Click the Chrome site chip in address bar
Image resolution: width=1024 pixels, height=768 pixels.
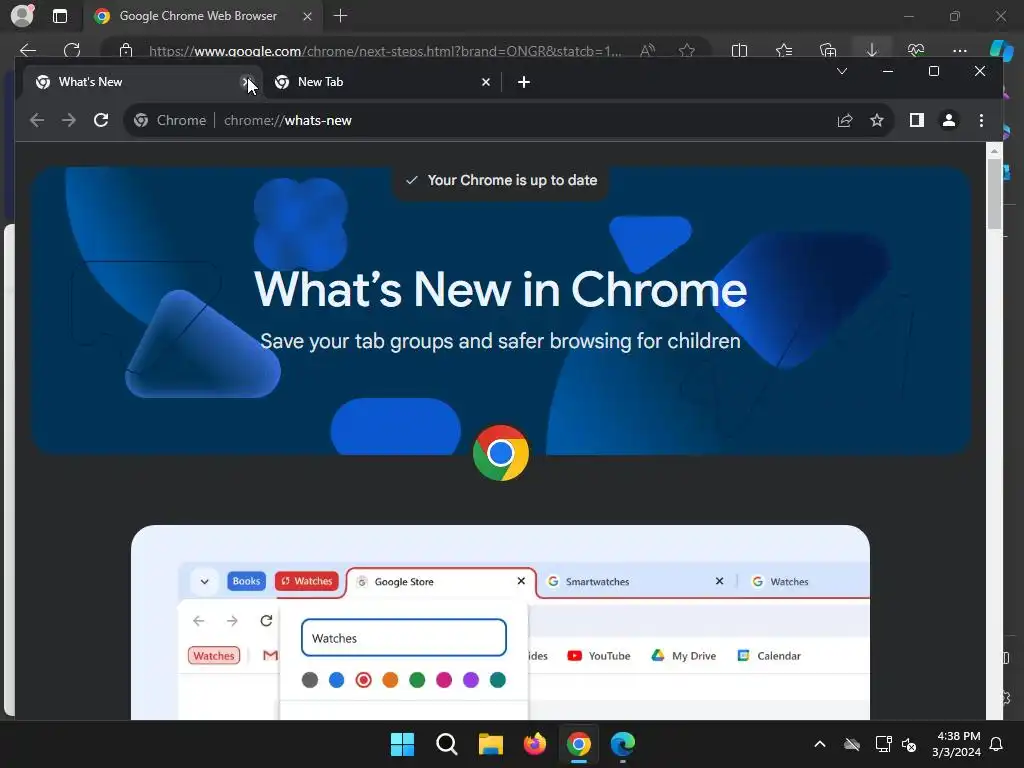pyautogui.click(x=170, y=120)
